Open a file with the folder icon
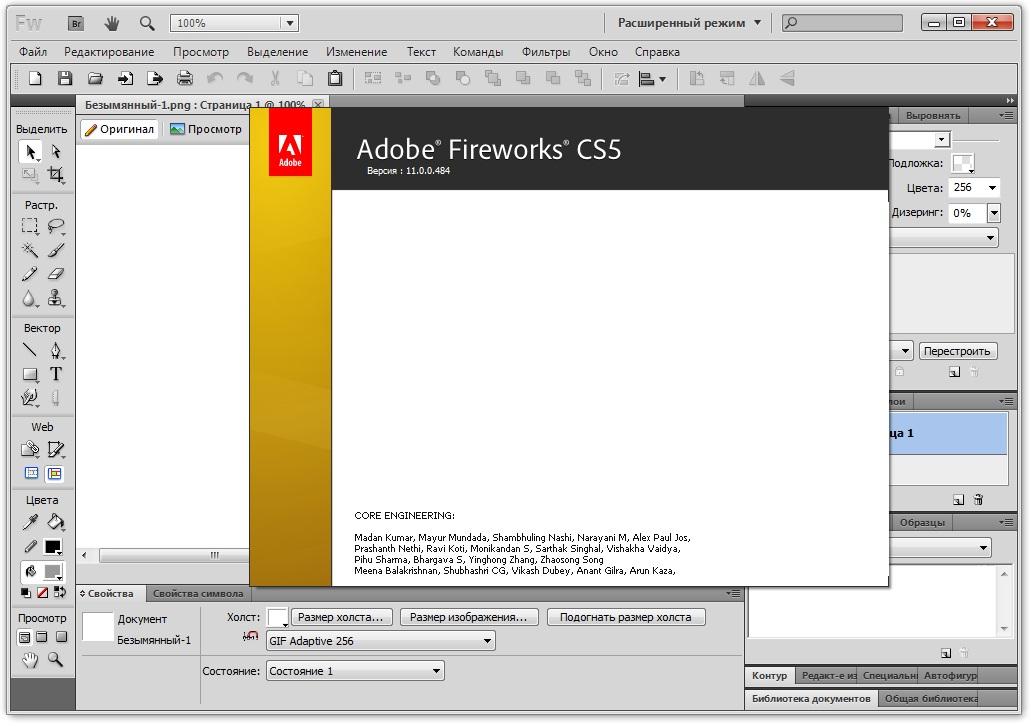This screenshot has width=1031, height=727. pos(95,79)
